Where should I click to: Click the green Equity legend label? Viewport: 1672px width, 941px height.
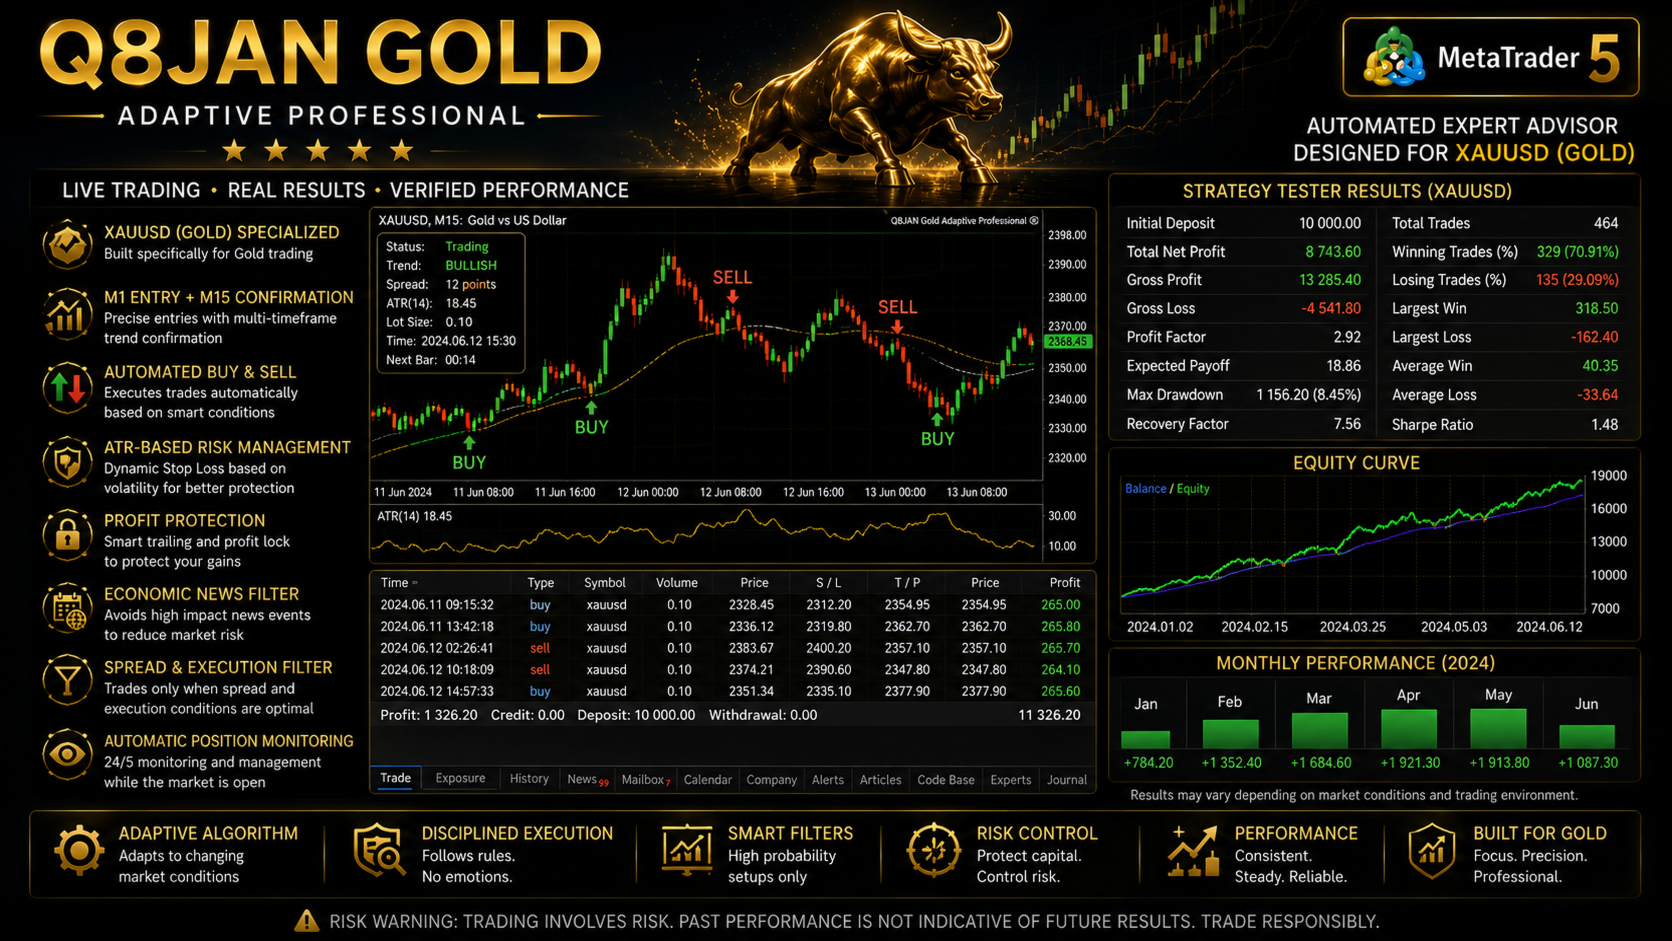pyautogui.click(x=1193, y=488)
